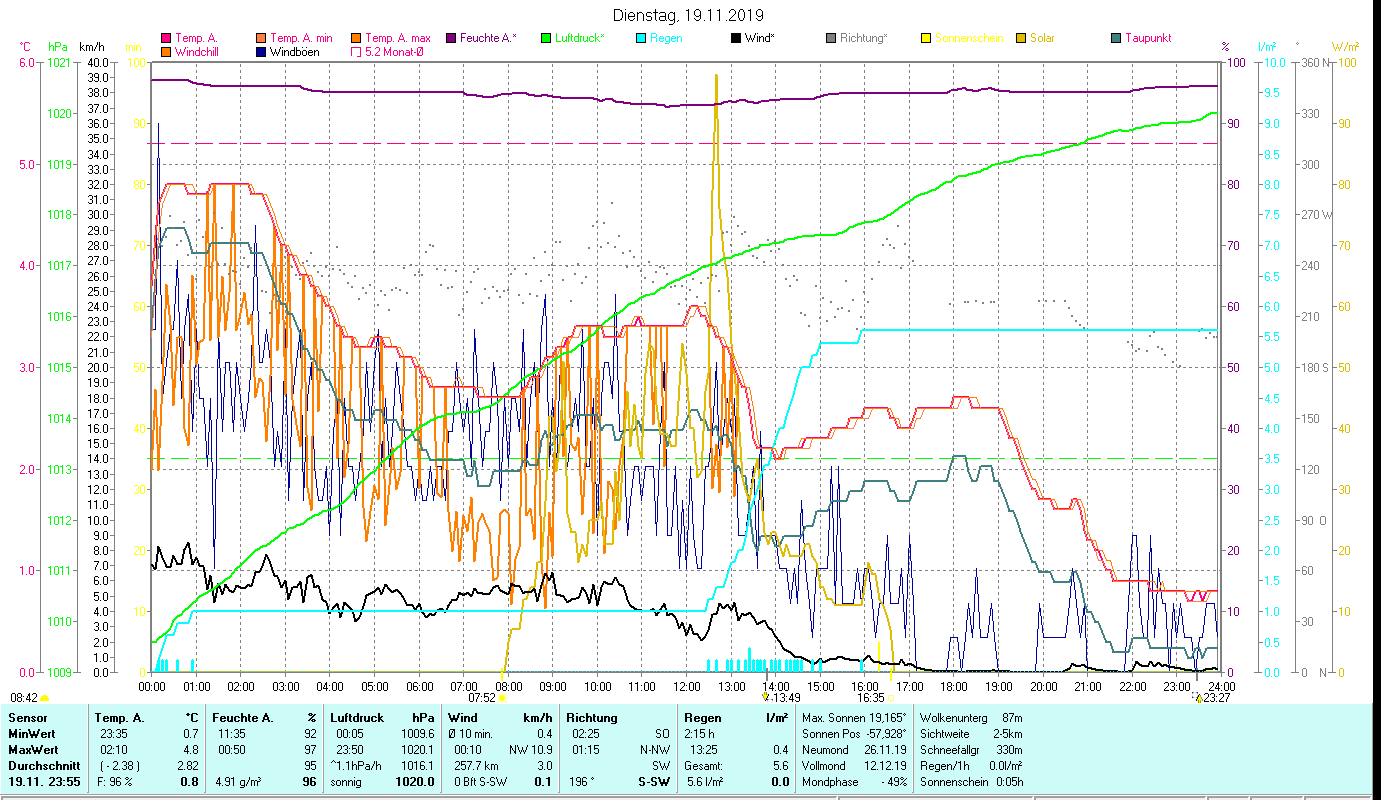Click the gray Richtung color square

[x=831, y=39]
